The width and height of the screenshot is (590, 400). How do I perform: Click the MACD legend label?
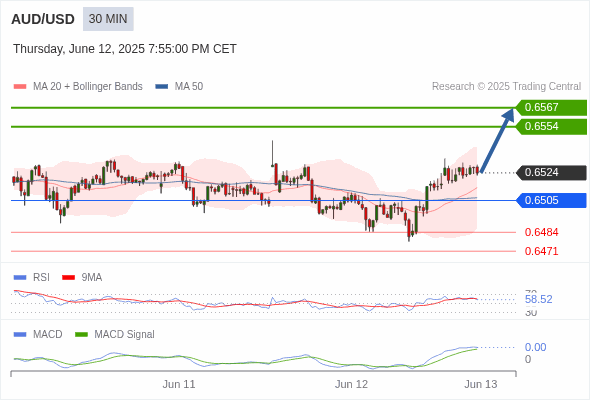point(48,335)
